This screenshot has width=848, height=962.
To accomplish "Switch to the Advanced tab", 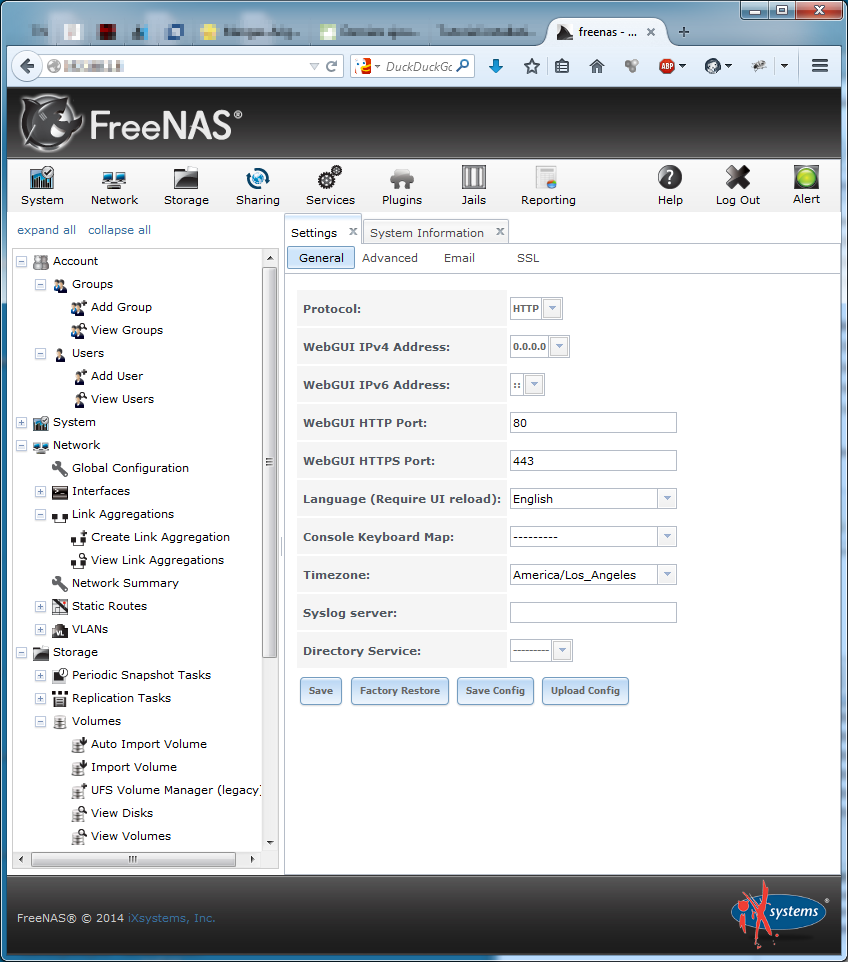I will (x=390, y=258).
